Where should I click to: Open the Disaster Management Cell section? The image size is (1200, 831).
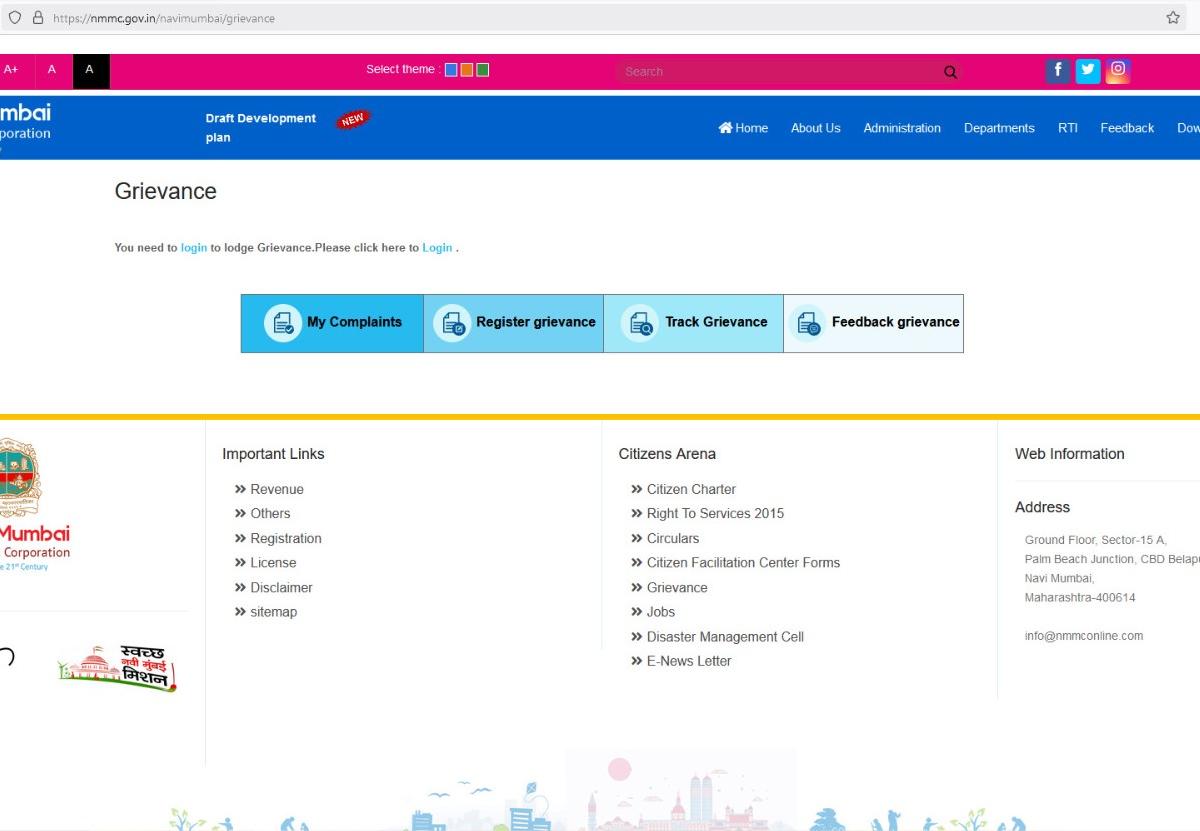click(x=725, y=636)
